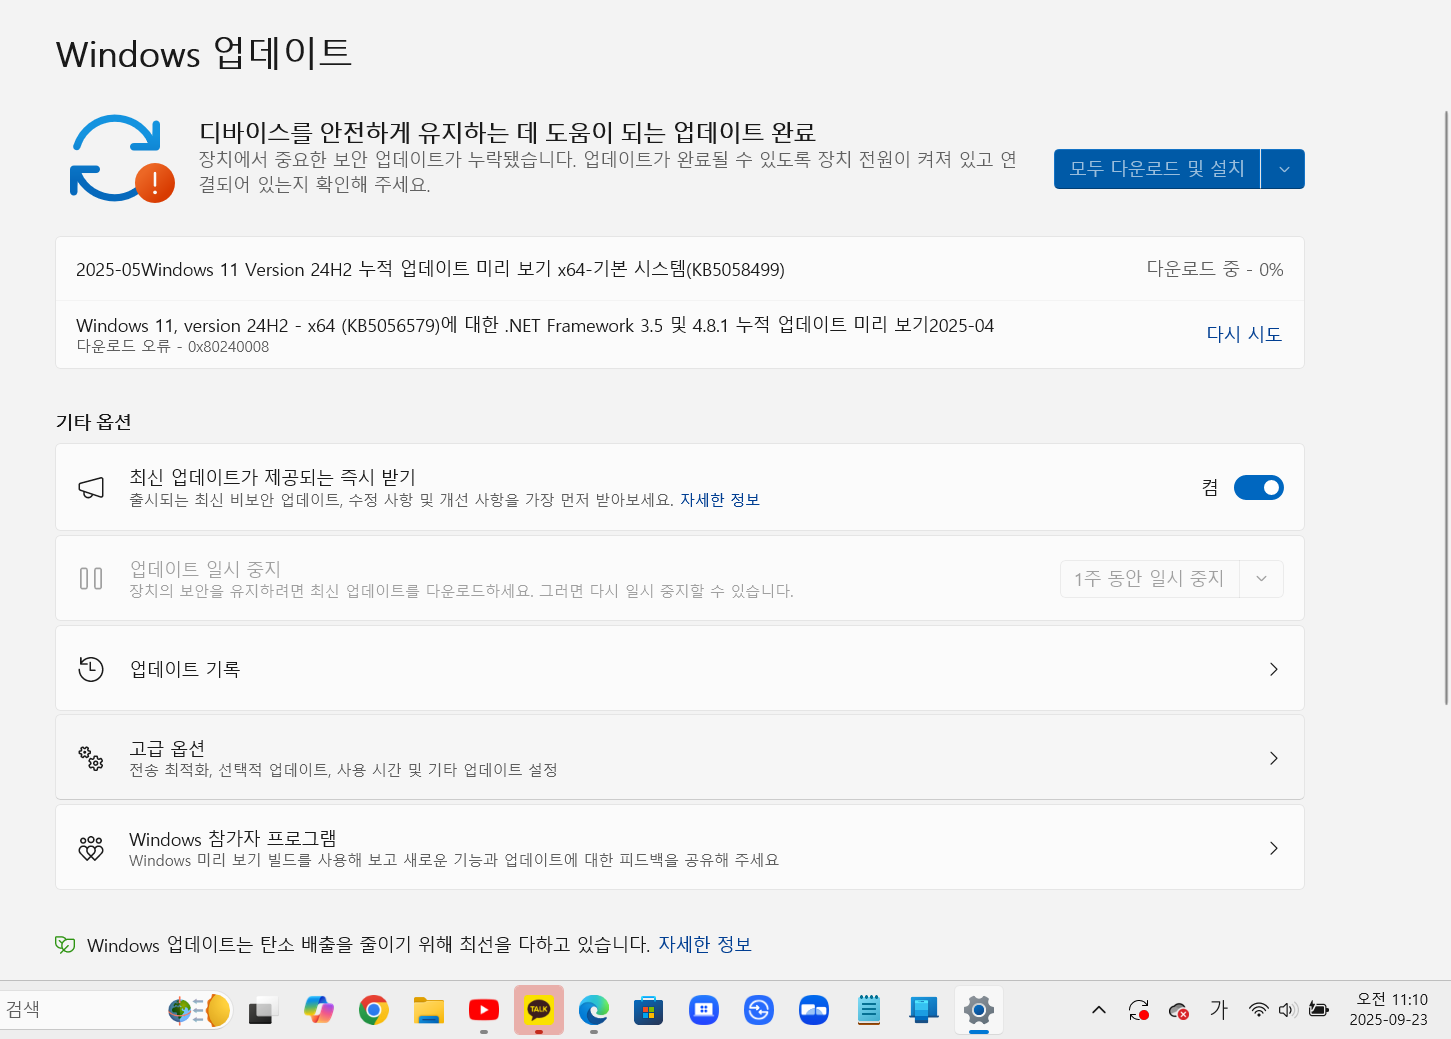Click the cloud sync error tray icon
The width and height of the screenshot is (1451, 1039).
click(x=1179, y=1011)
